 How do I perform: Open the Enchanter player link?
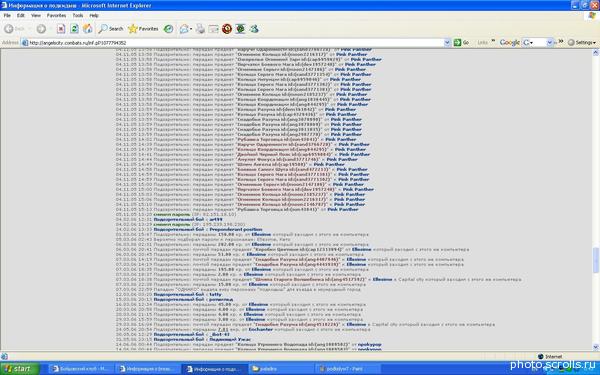tap(260, 329)
